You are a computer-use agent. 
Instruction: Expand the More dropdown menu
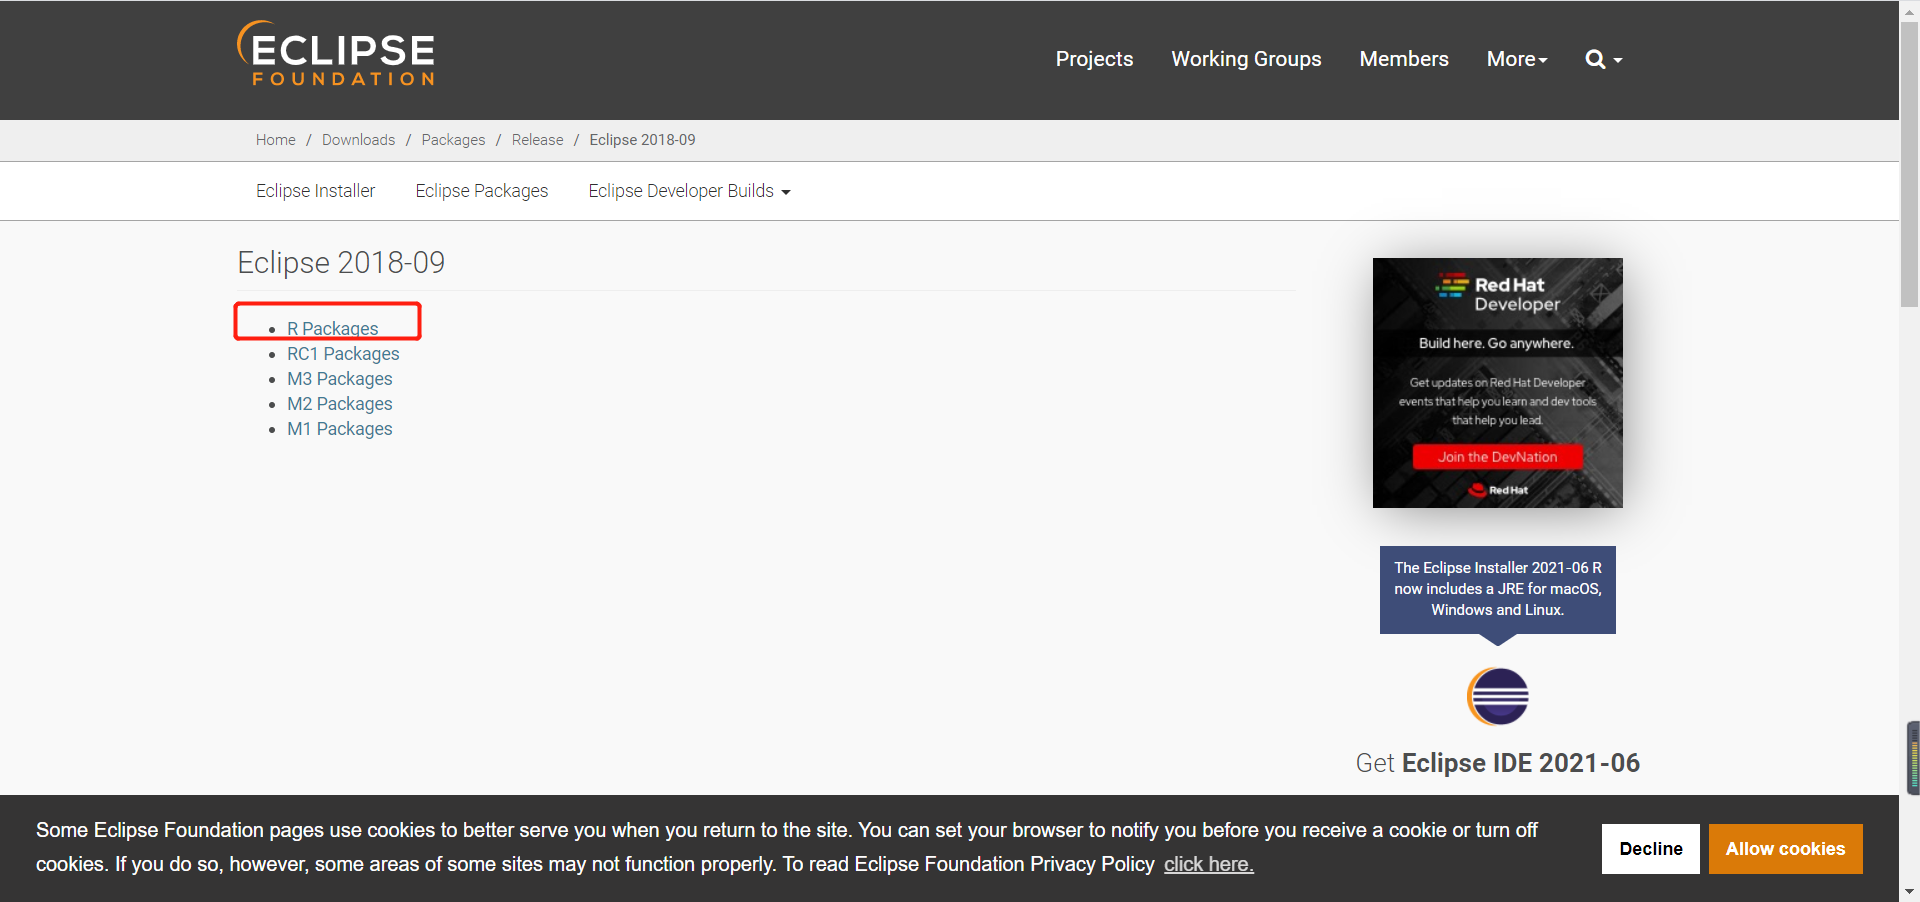click(x=1516, y=59)
